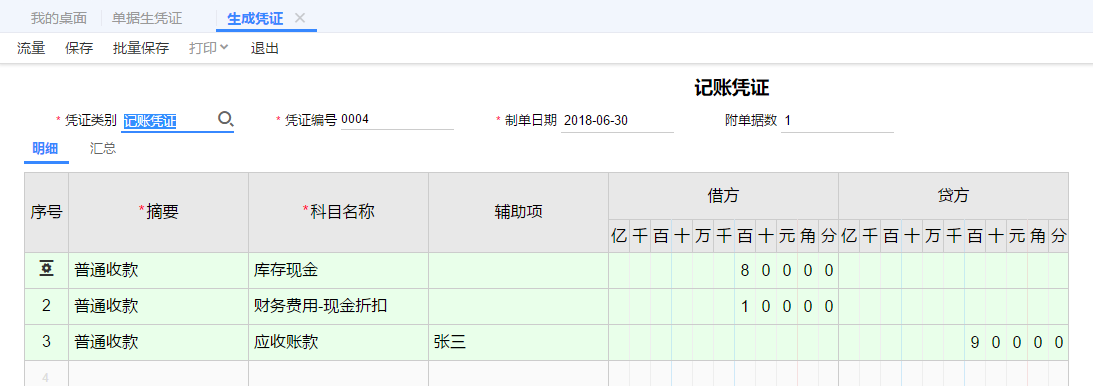Click the row settings icon in first row
This screenshot has width=1093, height=386.
pyautogui.click(x=47, y=269)
